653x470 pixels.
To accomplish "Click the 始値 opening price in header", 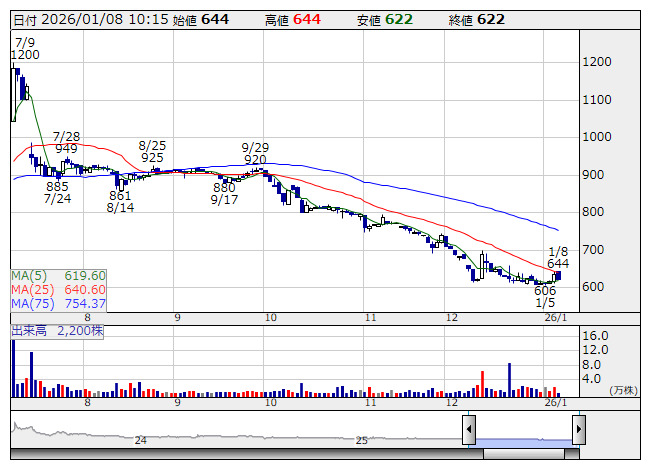I will click(215, 19).
